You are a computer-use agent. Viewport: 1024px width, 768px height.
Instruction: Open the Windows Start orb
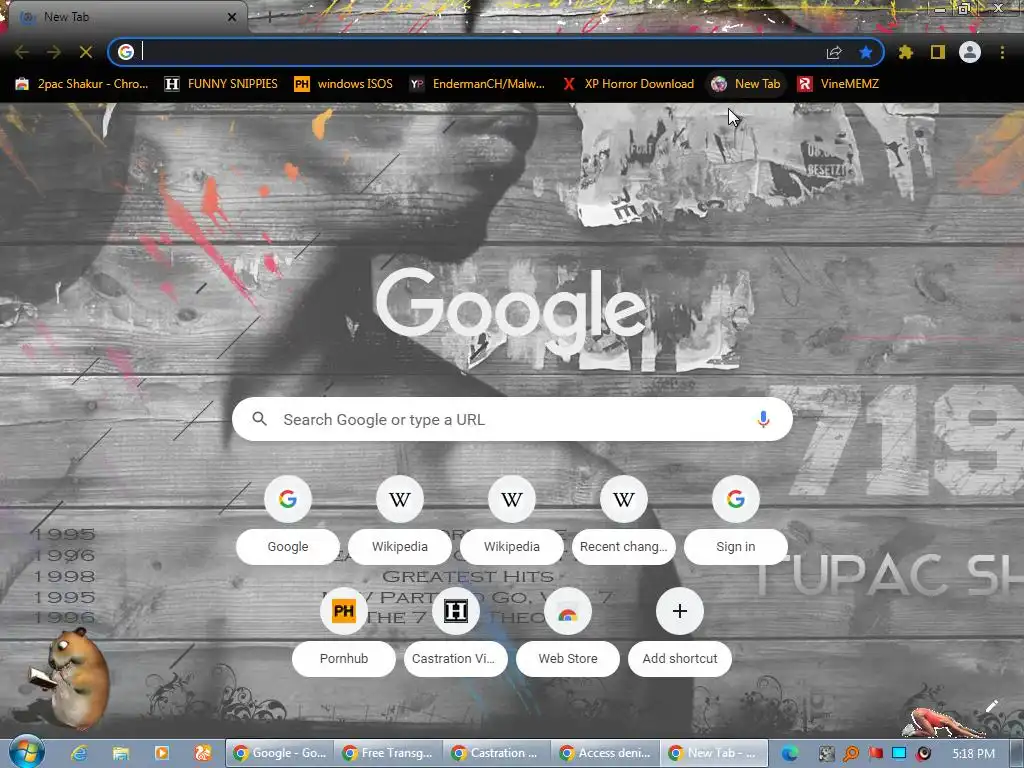pos(27,753)
